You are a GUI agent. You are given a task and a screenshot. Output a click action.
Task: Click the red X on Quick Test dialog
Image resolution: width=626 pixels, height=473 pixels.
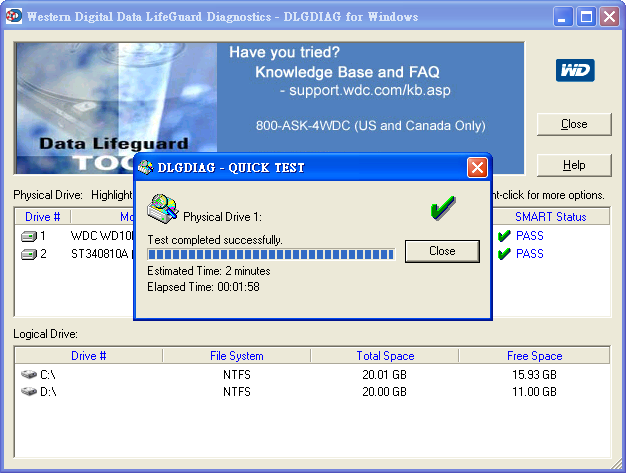pyautogui.click(x=477, y=168)
